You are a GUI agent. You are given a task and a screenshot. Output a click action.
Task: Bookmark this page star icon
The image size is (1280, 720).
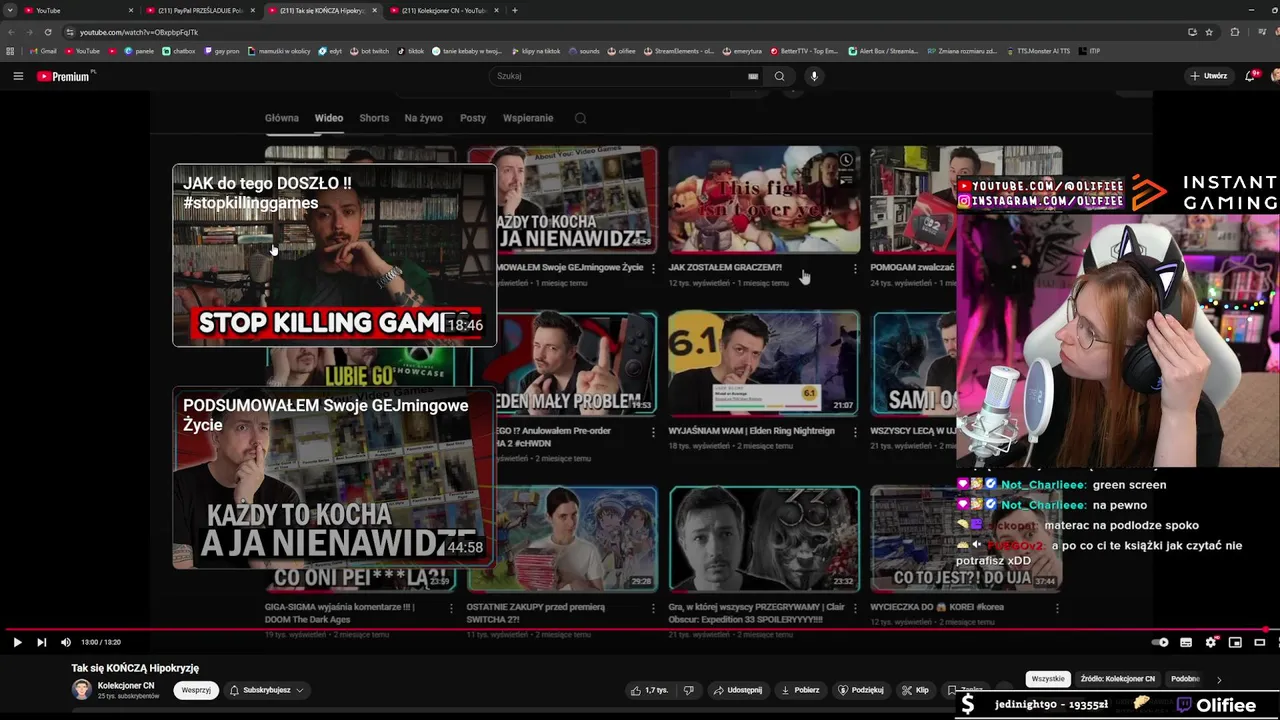point(1208,32)
